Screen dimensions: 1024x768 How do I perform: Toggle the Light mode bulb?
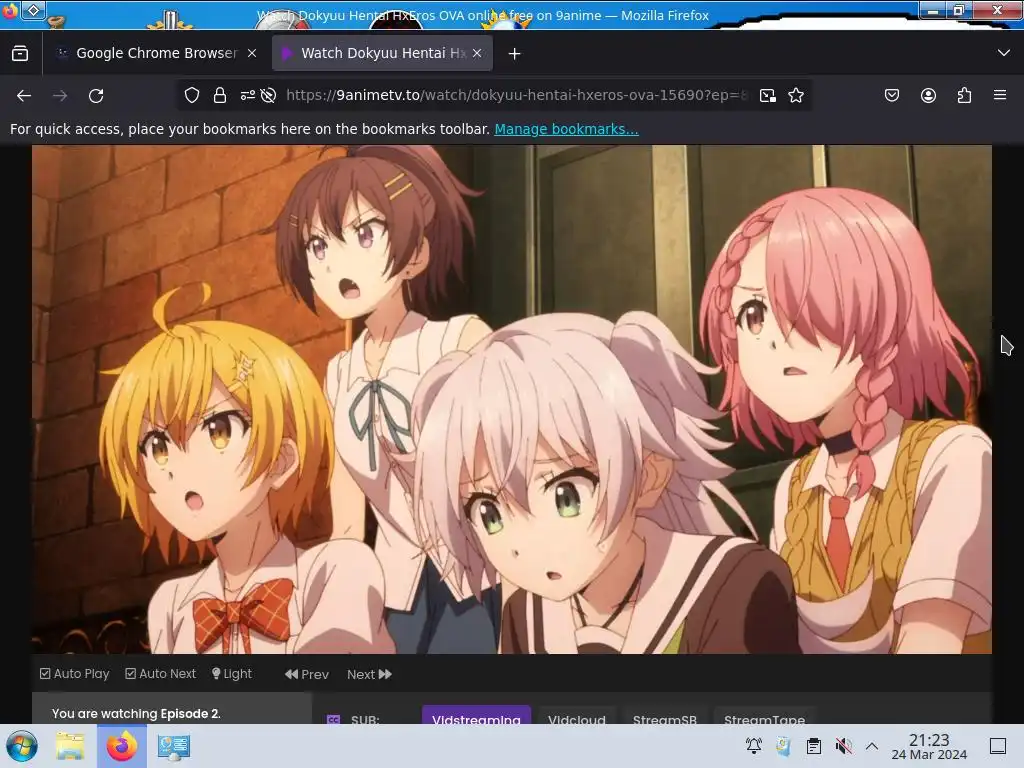[231, 673]
